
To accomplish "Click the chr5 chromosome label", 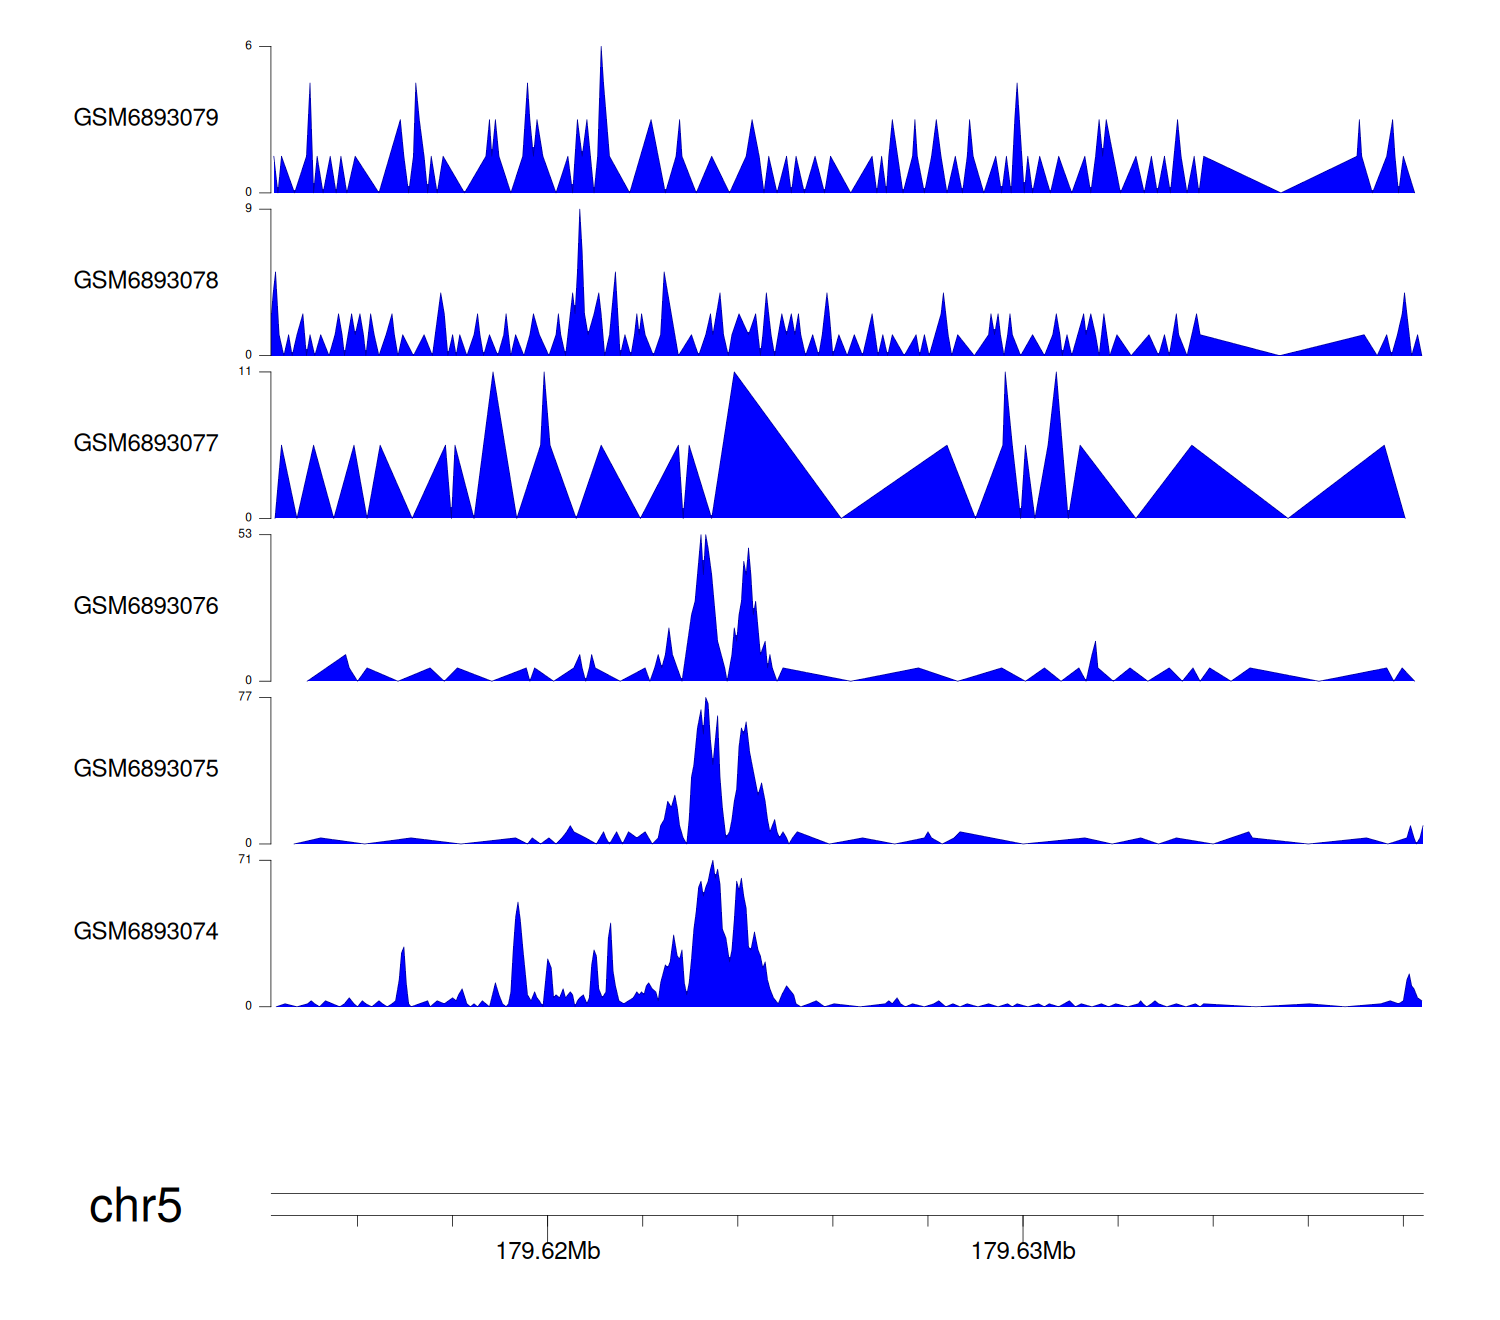I will click(x=135, y=1206).
